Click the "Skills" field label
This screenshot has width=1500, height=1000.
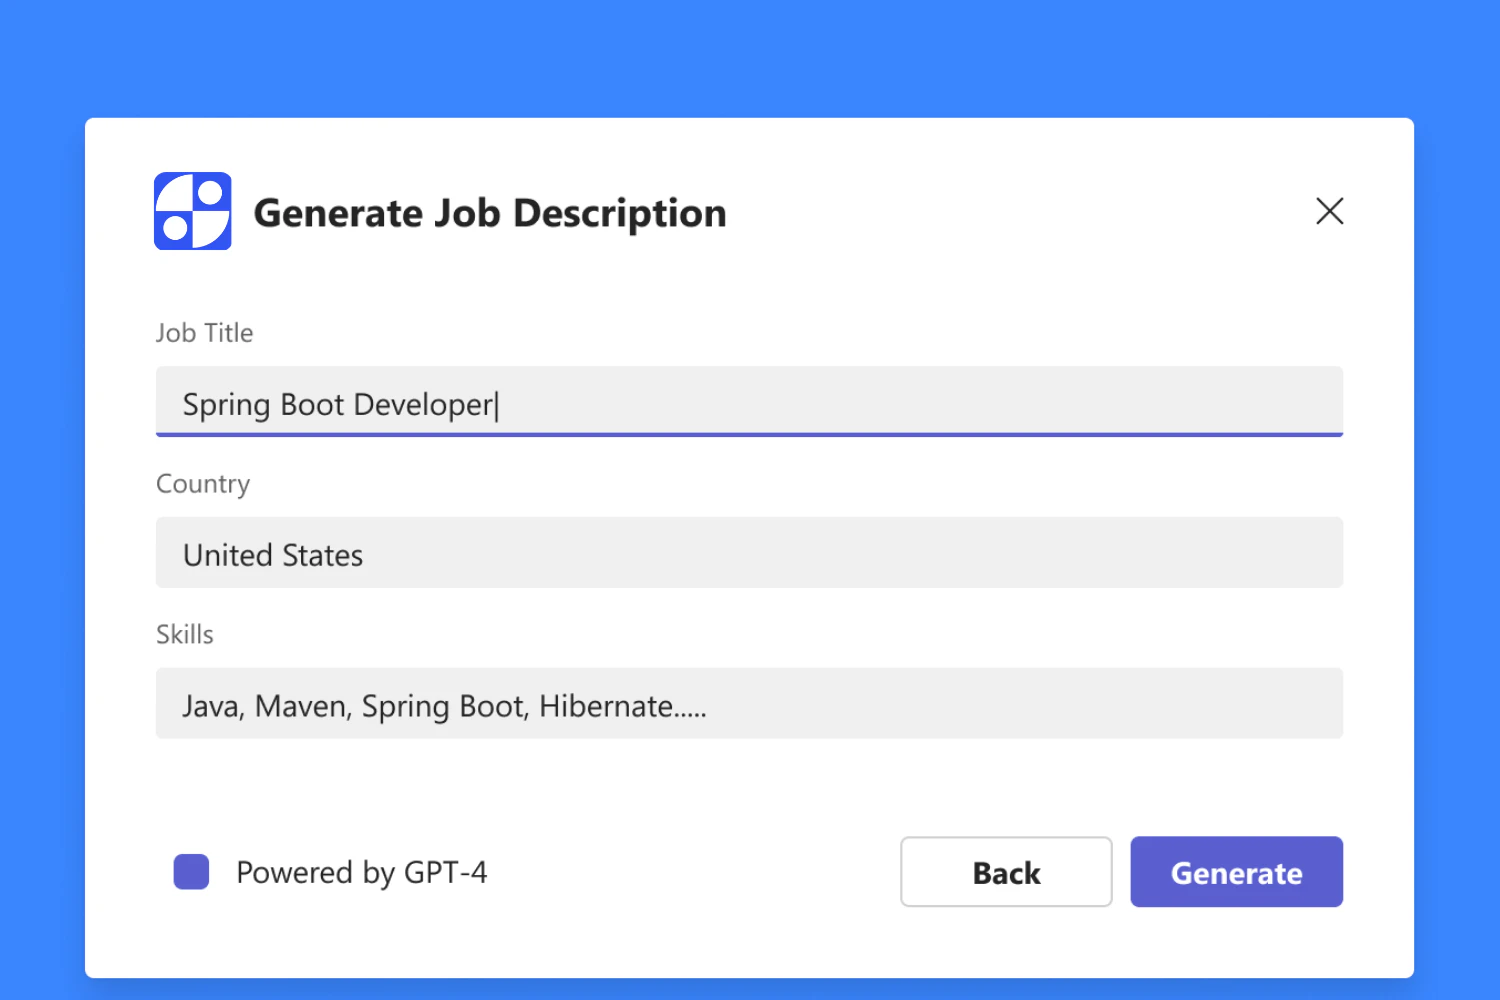pos(185,635)
